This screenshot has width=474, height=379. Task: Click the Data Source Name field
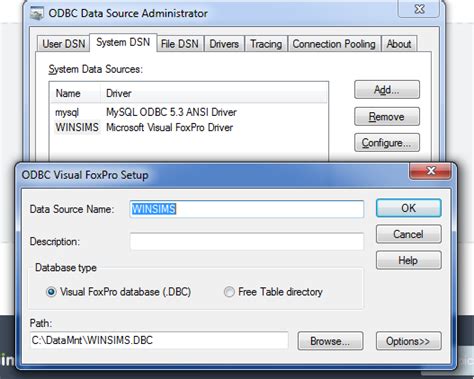click(x=247, y=209)
